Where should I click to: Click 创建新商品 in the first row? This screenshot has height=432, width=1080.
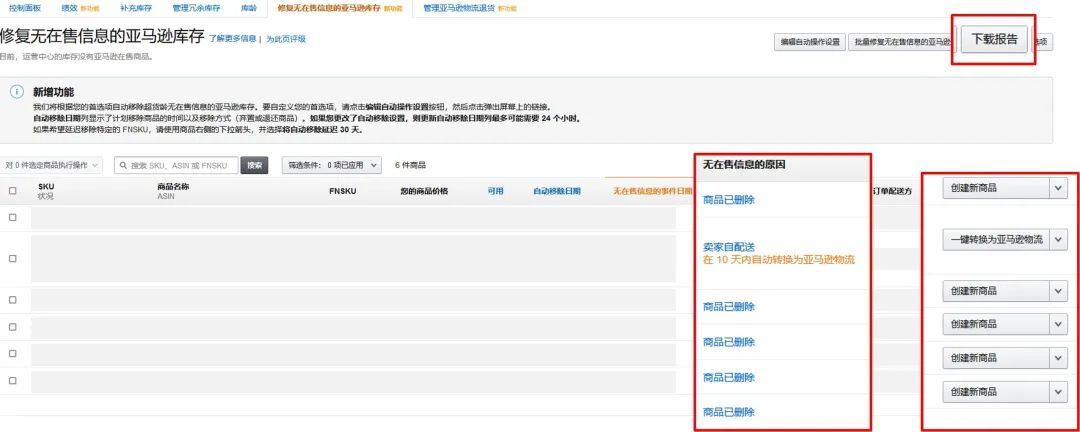(x=996, y=188)
